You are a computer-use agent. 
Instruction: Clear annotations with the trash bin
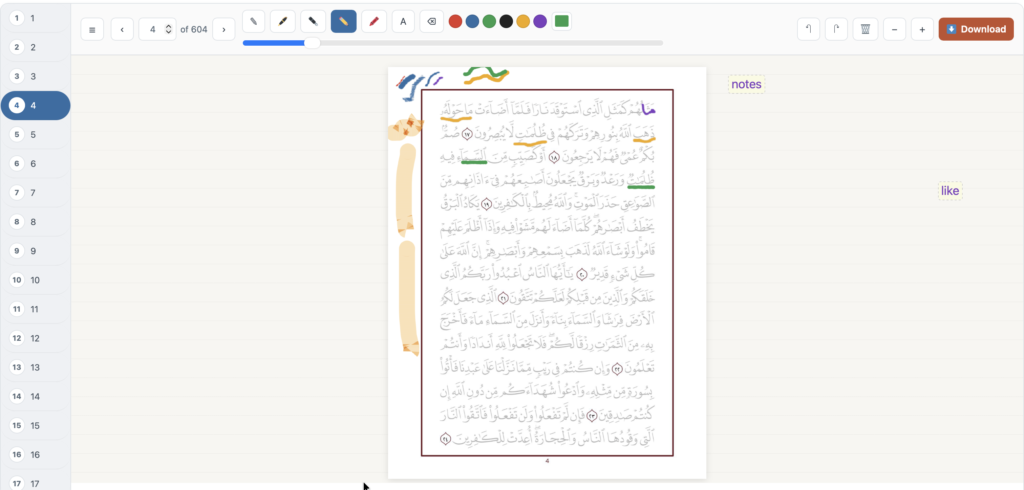point(865,29)
